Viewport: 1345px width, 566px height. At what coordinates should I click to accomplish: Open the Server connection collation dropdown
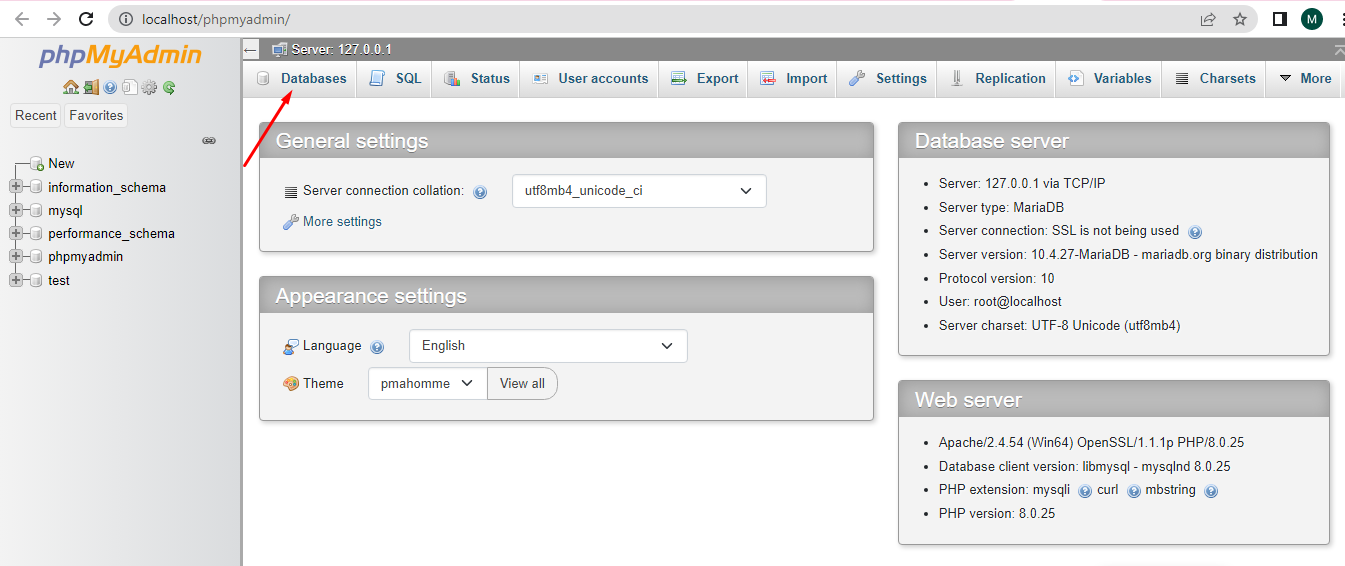[639, 191]
